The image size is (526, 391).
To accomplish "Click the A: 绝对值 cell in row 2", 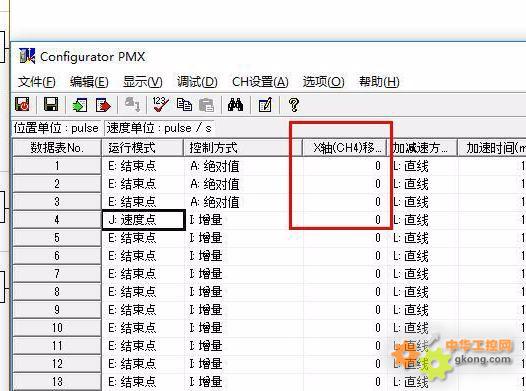I will click(244, 184).
